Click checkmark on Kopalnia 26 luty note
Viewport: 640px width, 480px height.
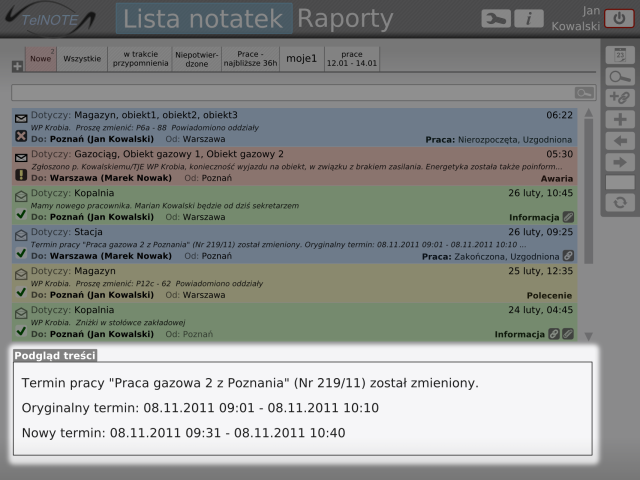tap(21, 214)
